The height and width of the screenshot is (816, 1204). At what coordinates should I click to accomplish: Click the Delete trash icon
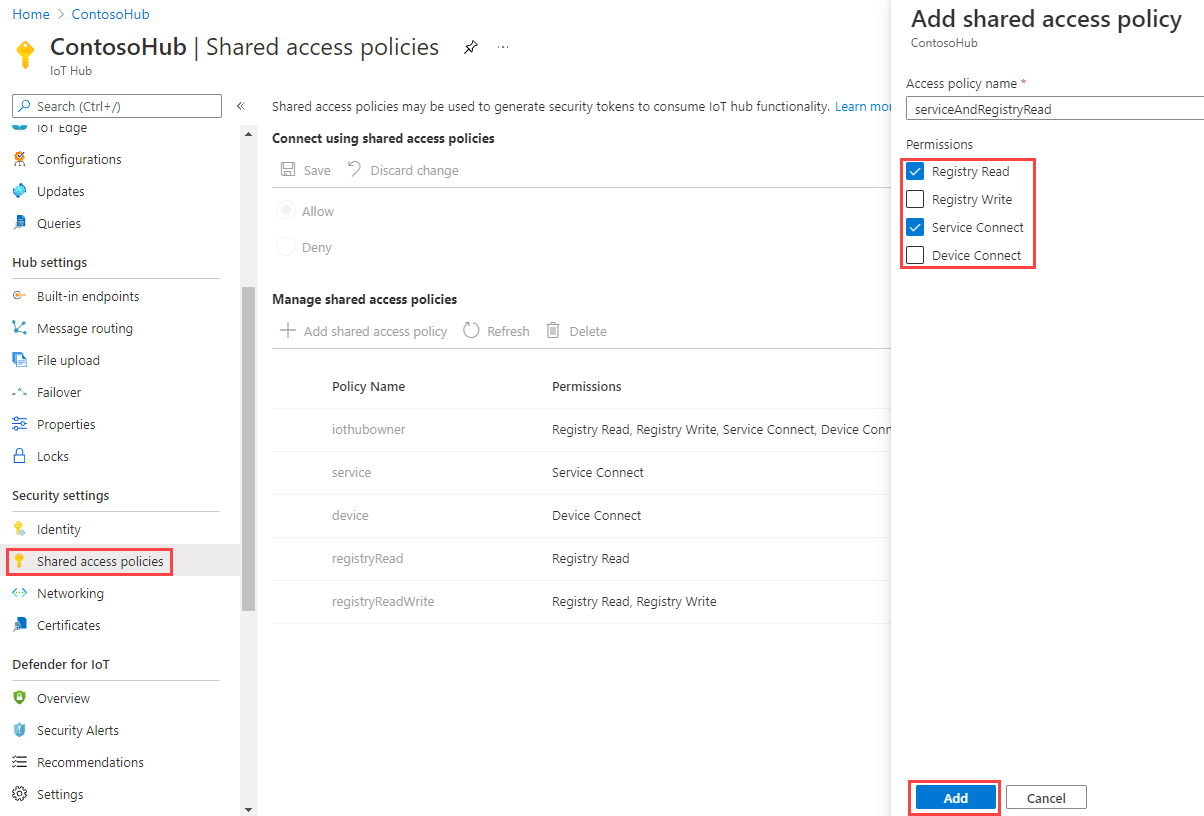[x=553, y=331]
